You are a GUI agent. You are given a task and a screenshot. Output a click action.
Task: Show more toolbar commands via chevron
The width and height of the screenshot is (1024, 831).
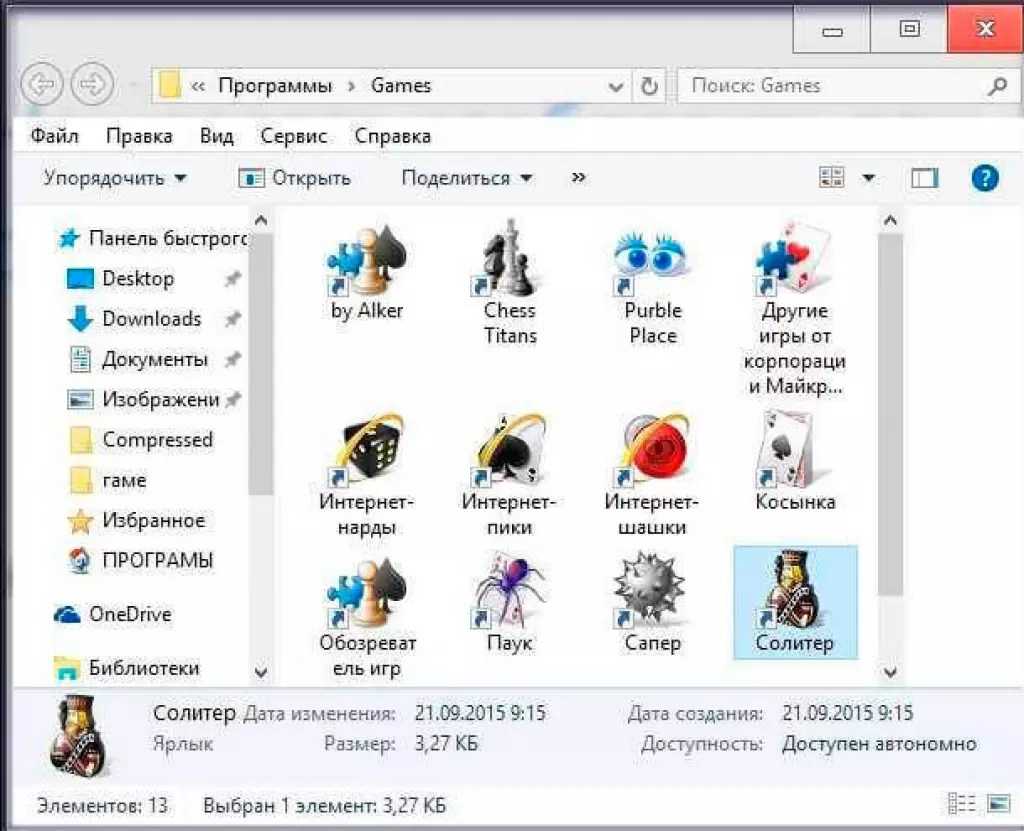coord(578,178)
